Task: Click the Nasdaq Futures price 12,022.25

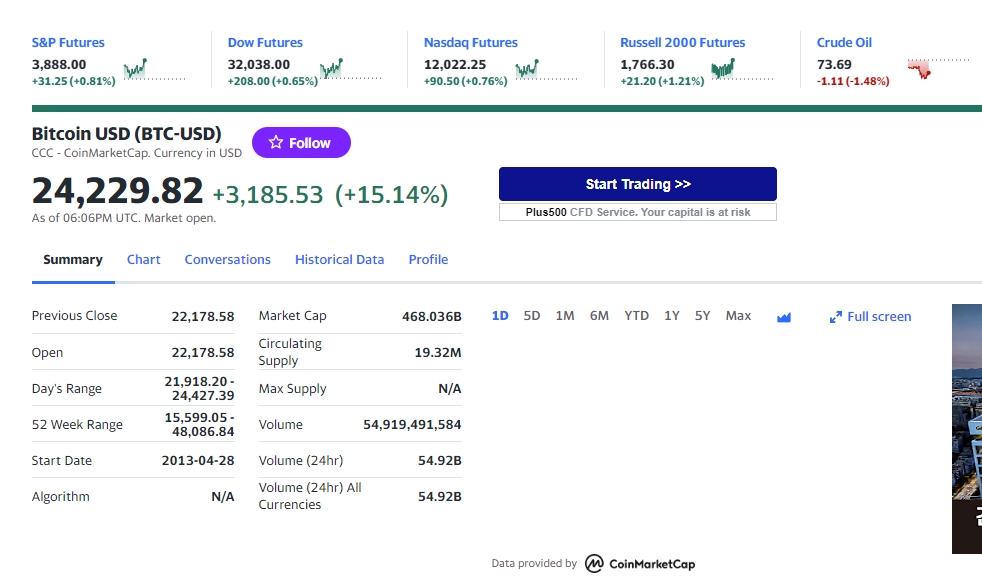Action: [455, 65]
